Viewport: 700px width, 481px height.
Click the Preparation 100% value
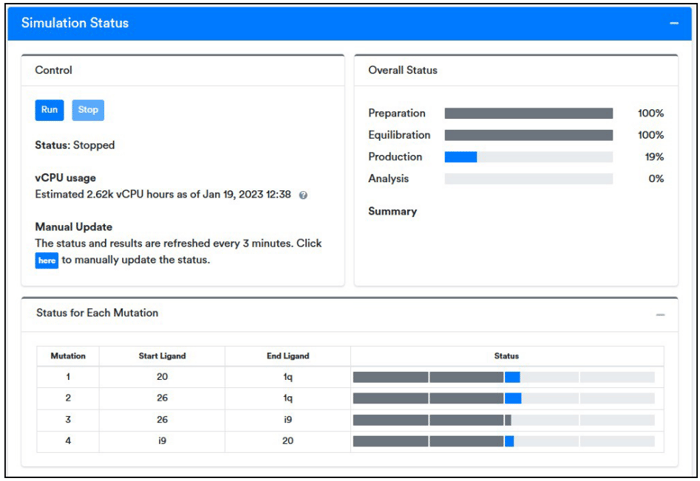pyautogui.click(x=650, y=113)
